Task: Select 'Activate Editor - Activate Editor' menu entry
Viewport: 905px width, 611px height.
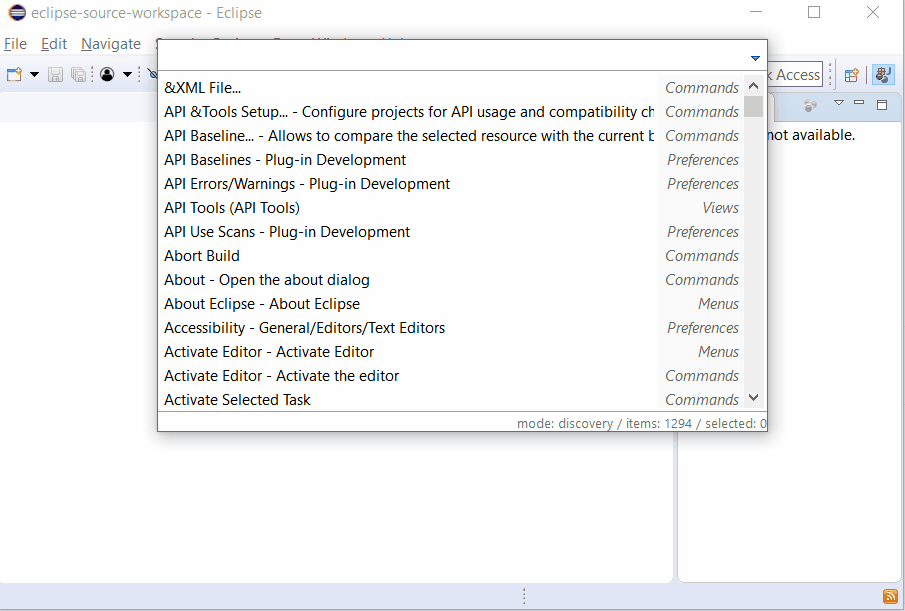Action: pyautogui.click(x=452, y=352)
